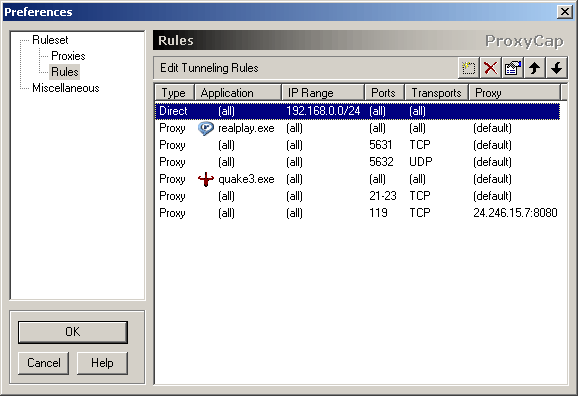
Task: Move rule down with down arrow icon
Action: pos(557,68)
